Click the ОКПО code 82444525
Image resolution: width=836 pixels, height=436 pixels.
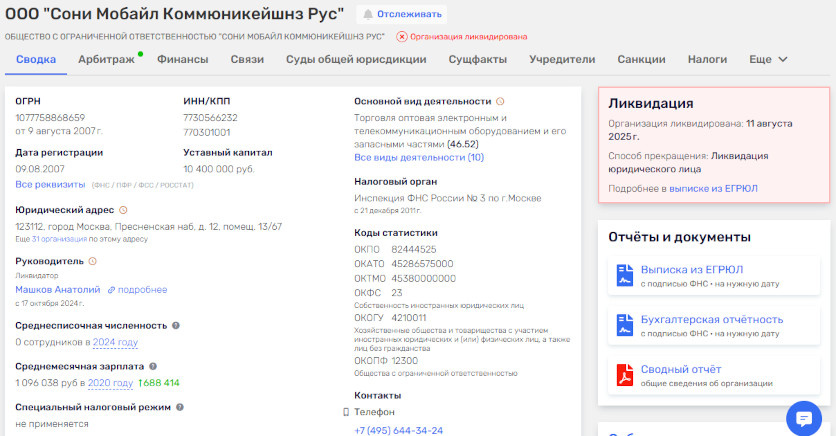[x=414, y=249]
